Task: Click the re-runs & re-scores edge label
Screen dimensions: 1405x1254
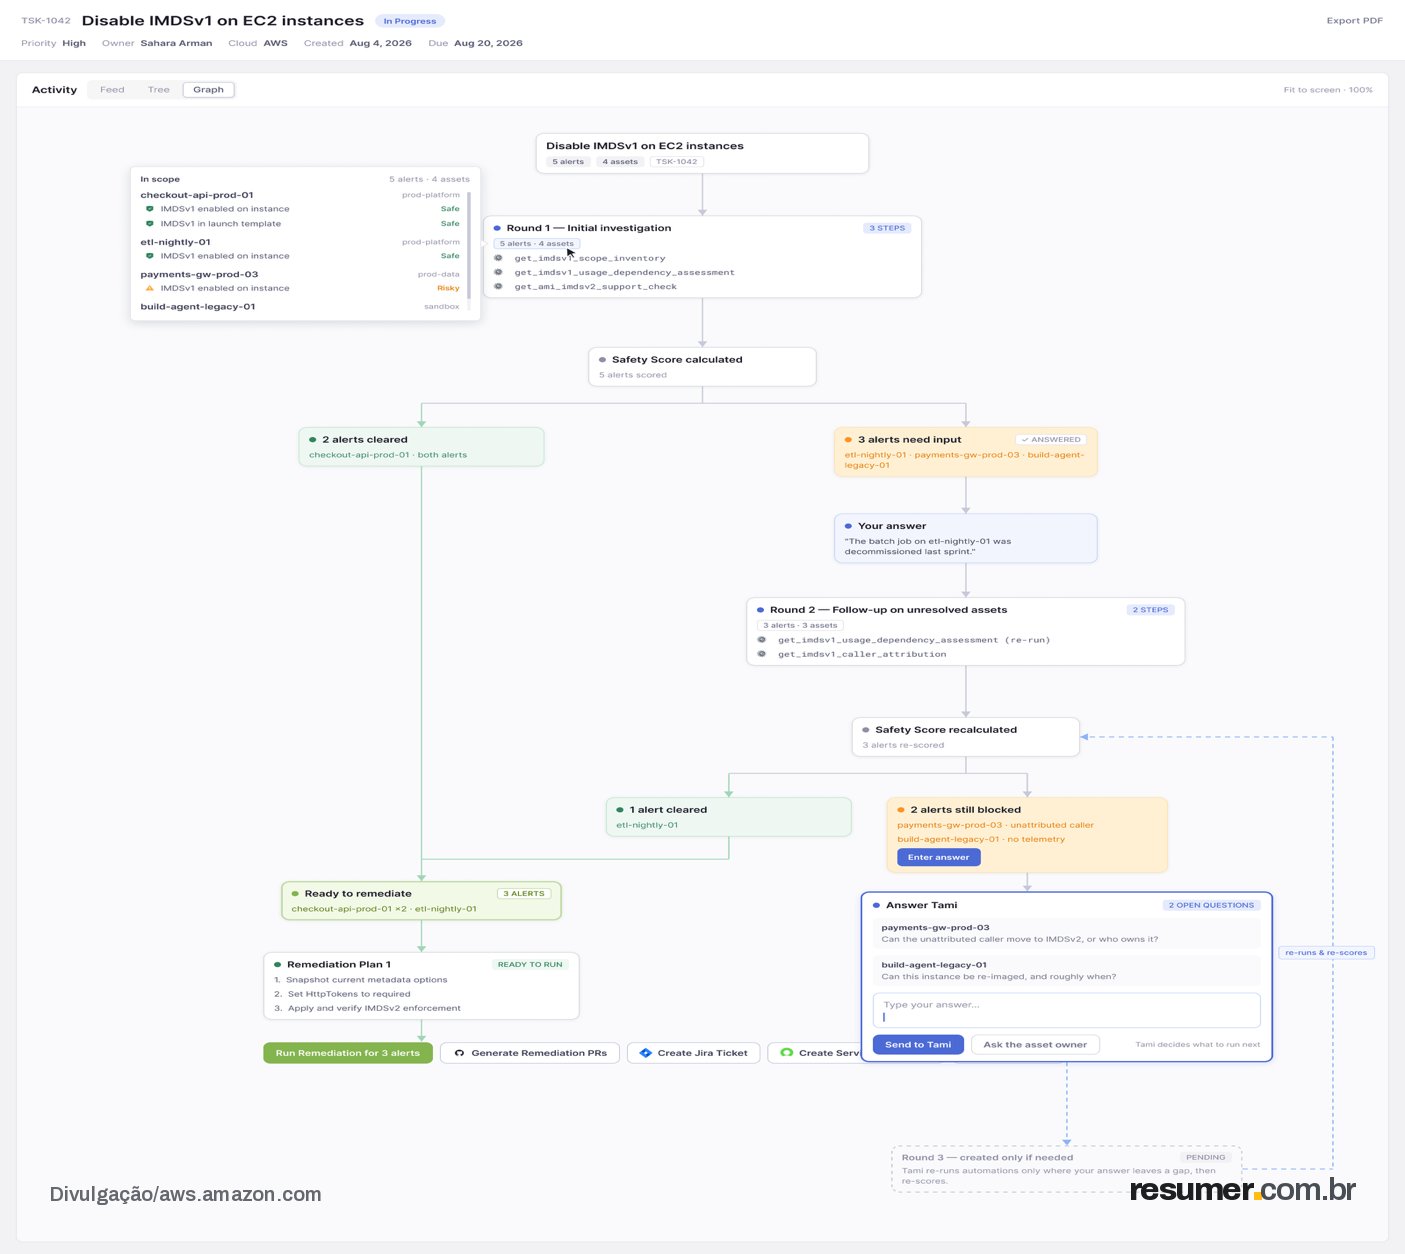Action: pos(1326,952)
